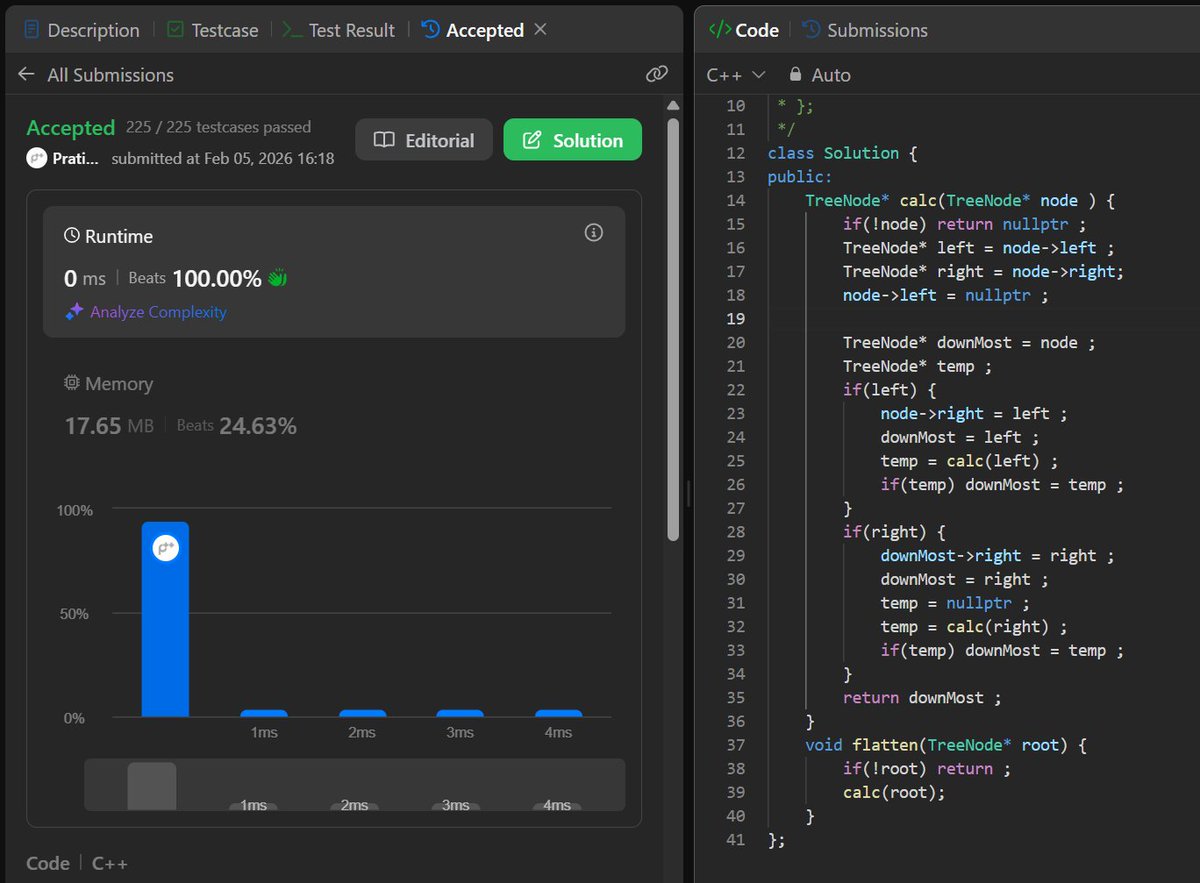Screen dimensions: 1200x883
Task: Click line number 19 in editor
Action: tap(735, 319)
